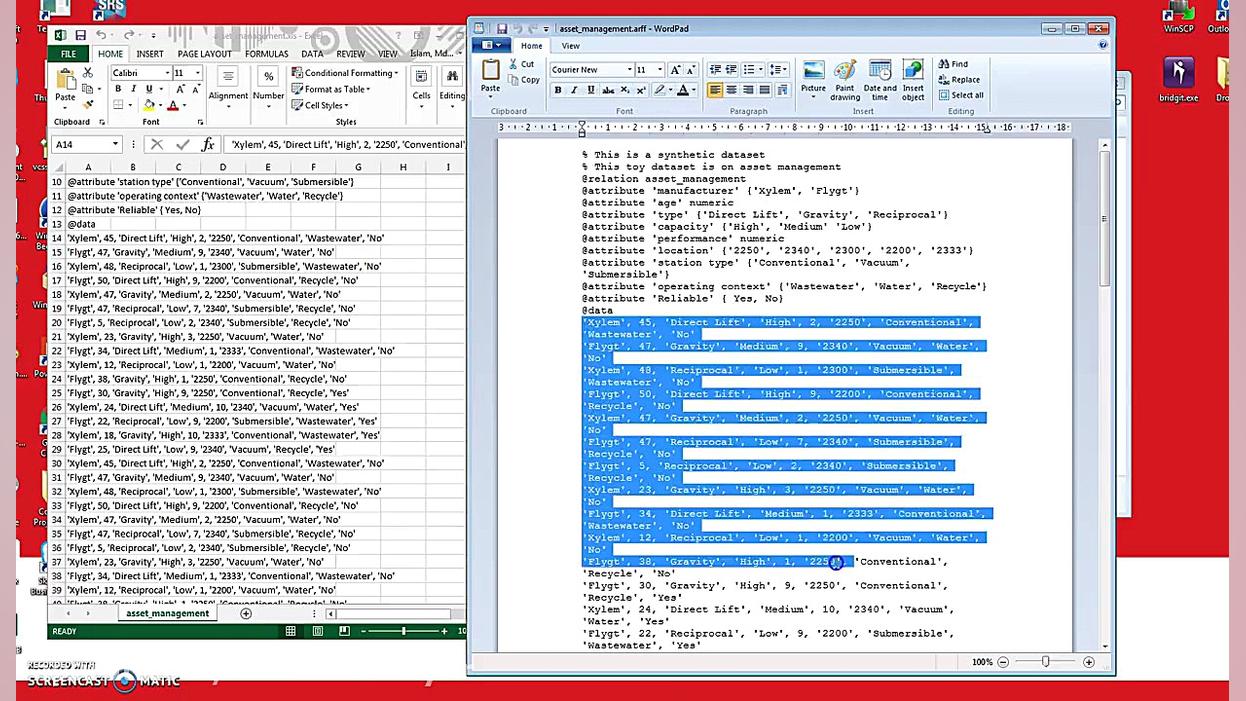Open the INSERT tab in Excel
The width and height of the screenshot is (1246, 701).
pos(150,54)
